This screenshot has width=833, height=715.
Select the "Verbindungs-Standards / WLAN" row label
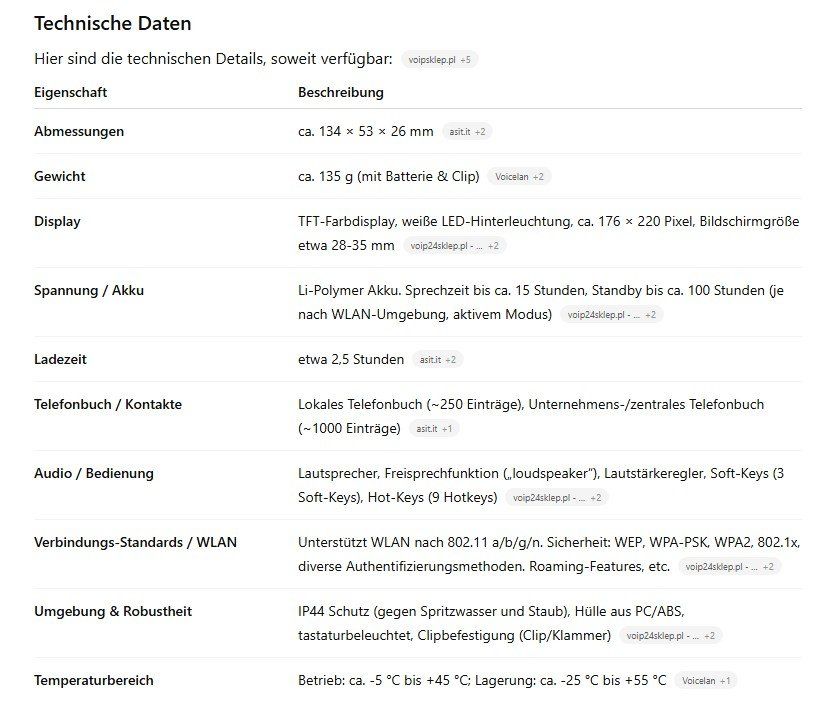pos(135,542)
